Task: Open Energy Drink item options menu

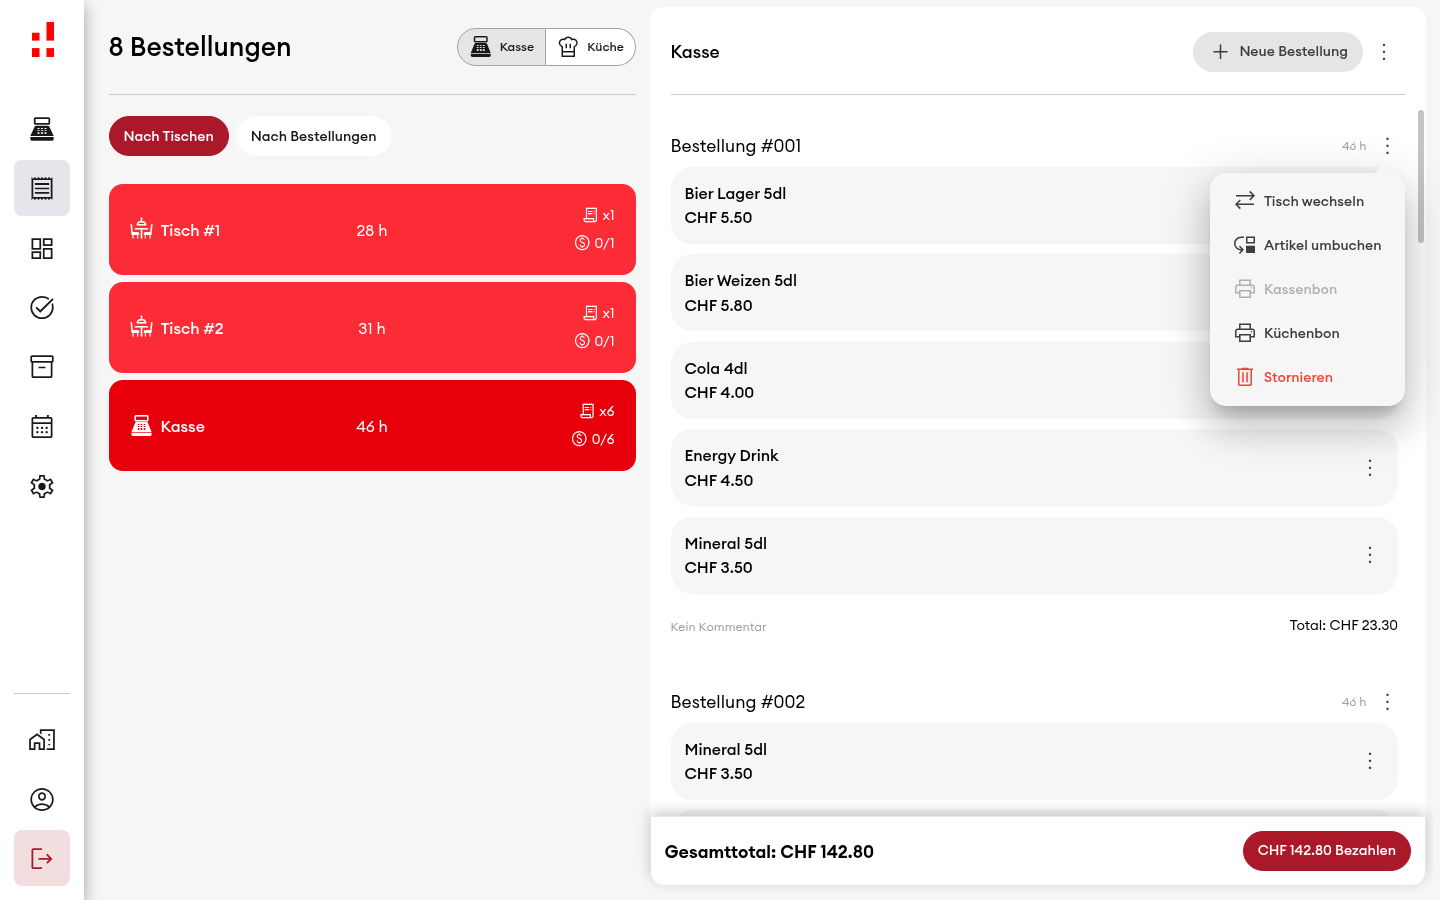Action: point(1370,468)
